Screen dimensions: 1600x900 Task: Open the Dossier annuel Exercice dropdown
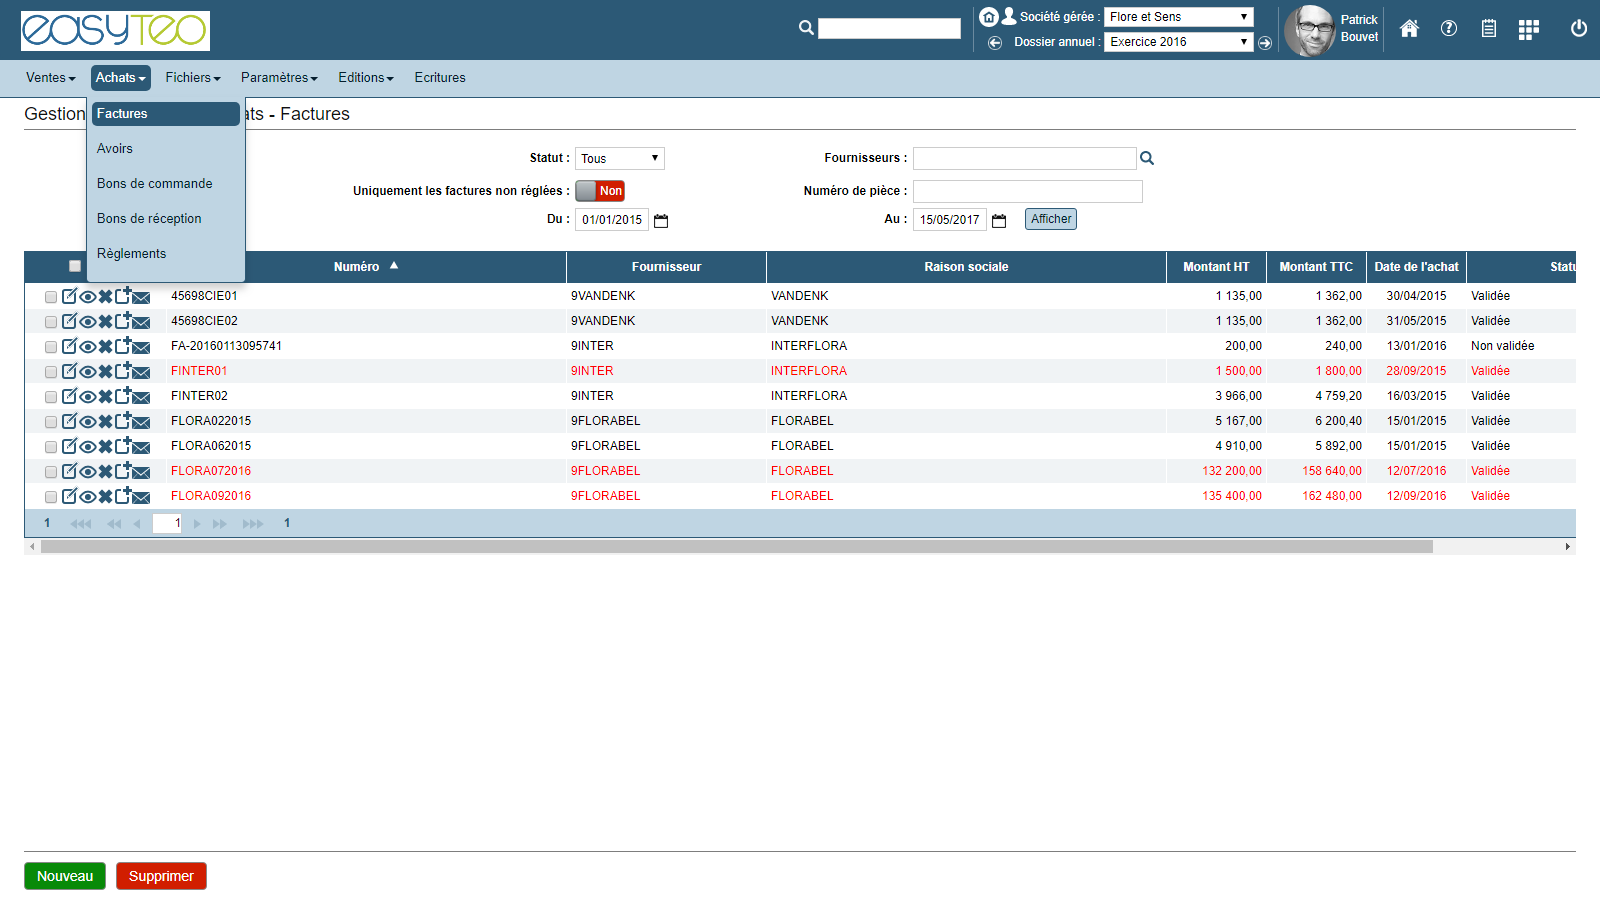(1178, 42)
